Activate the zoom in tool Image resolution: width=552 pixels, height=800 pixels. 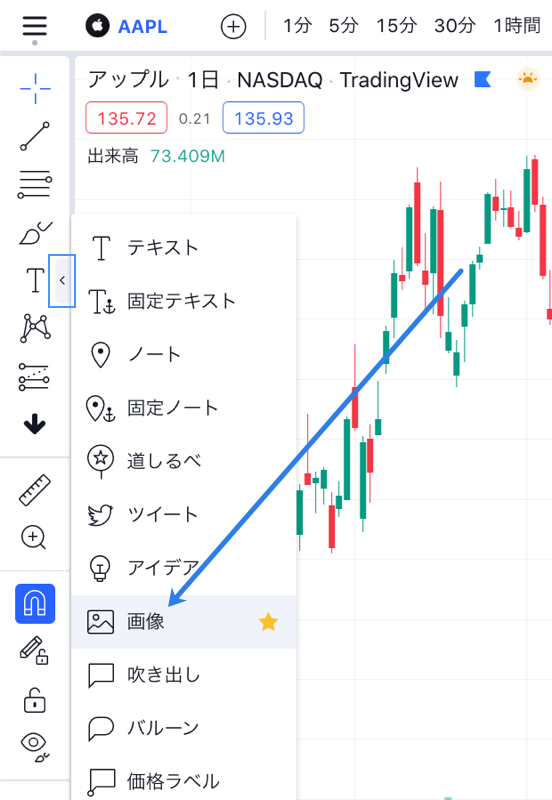34,538
